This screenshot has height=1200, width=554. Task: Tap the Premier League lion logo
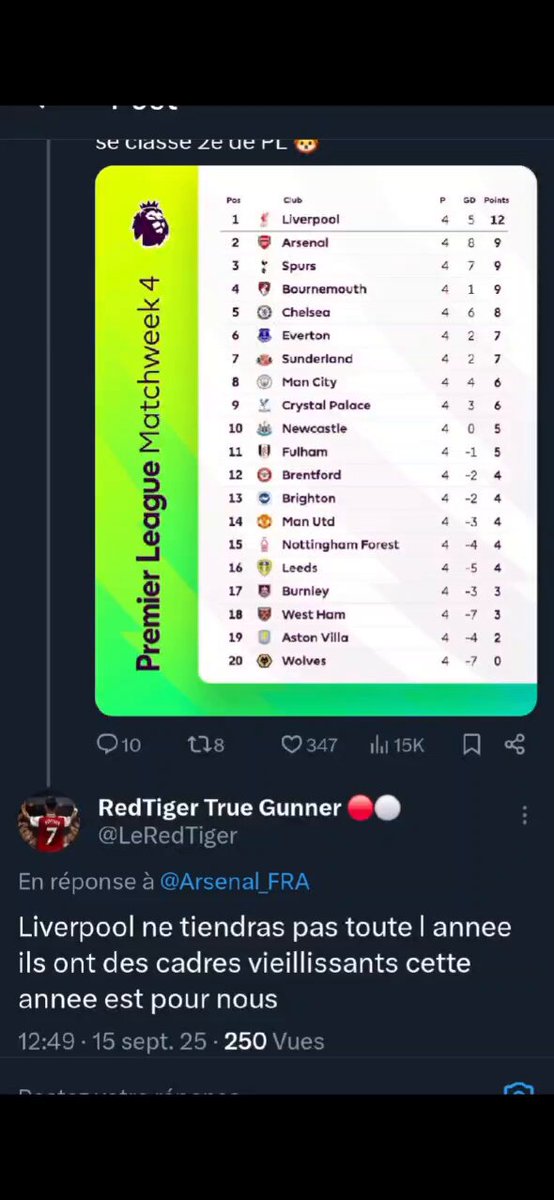point(149,223)
